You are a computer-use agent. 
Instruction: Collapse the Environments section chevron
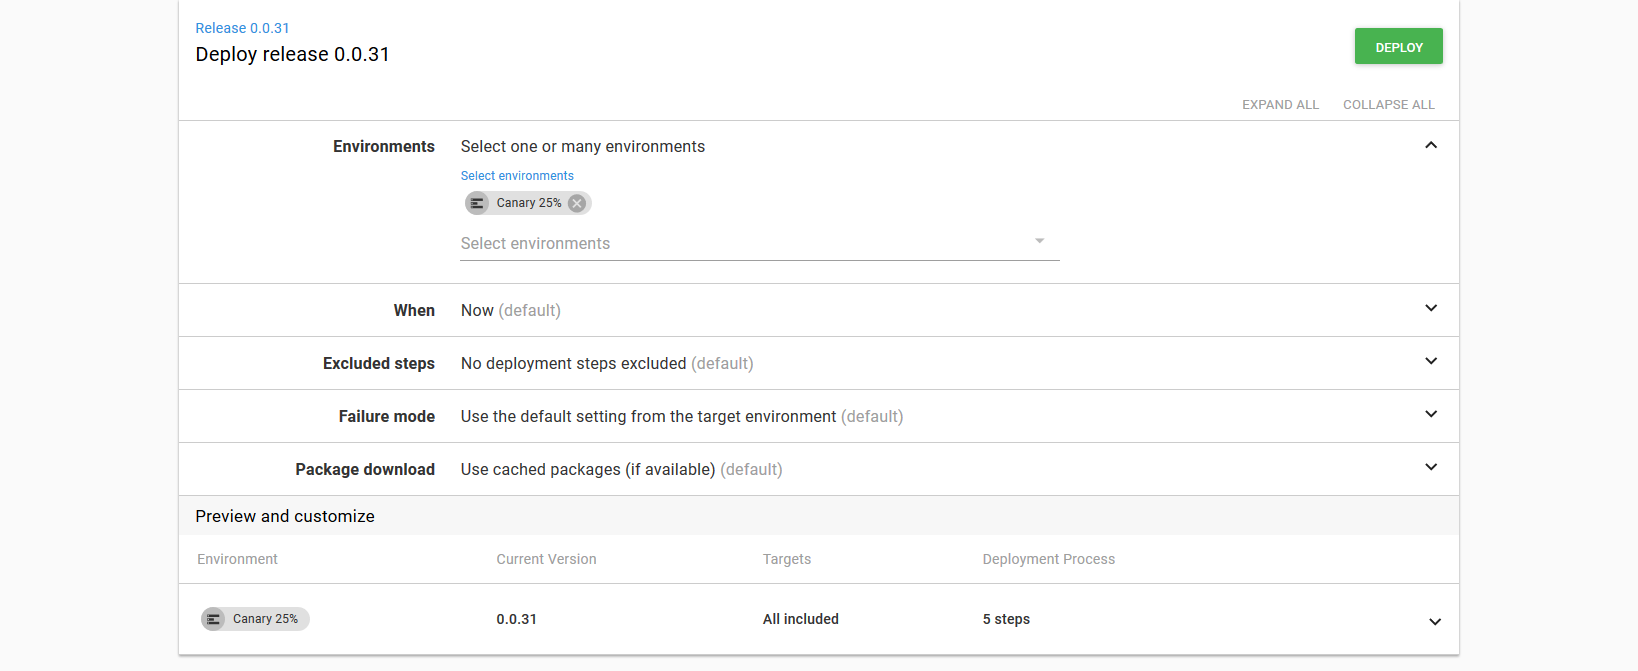[1430, 146]
